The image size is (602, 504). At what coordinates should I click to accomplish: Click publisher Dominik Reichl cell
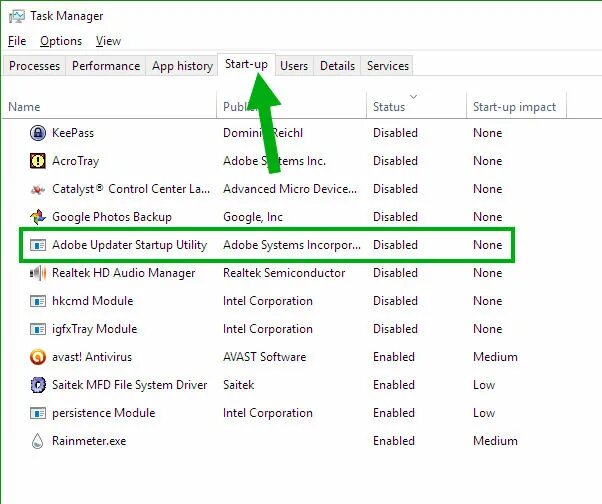pyautogui.click(x=263, y=133)
